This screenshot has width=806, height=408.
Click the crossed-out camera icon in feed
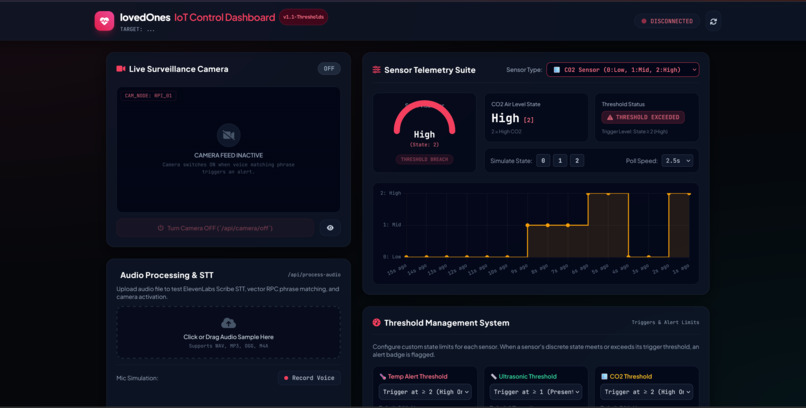click(229, 135)
